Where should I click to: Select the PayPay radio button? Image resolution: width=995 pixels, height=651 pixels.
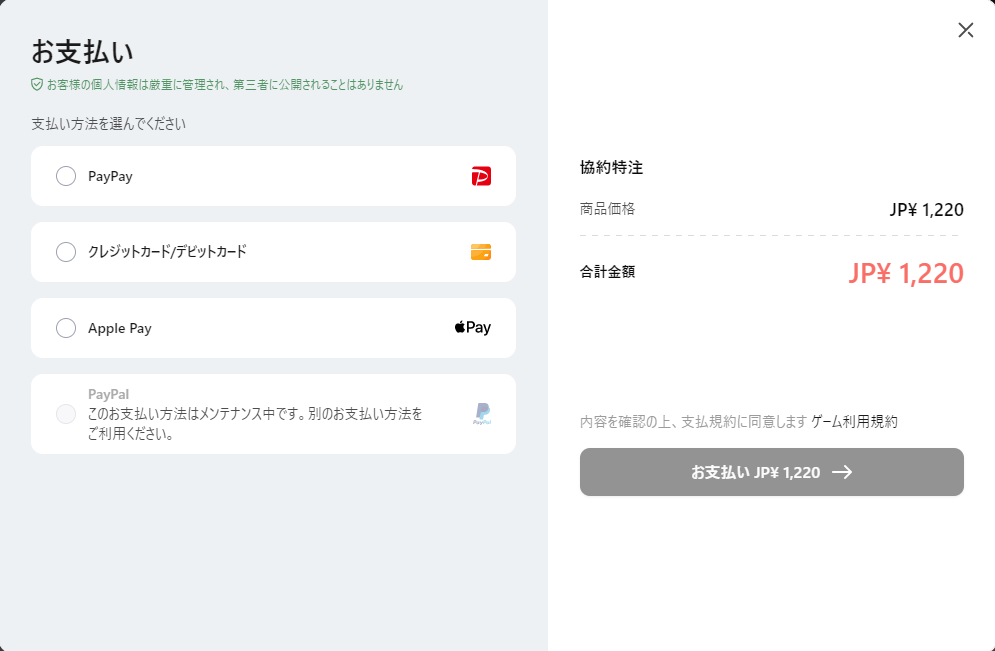point(66,176)
